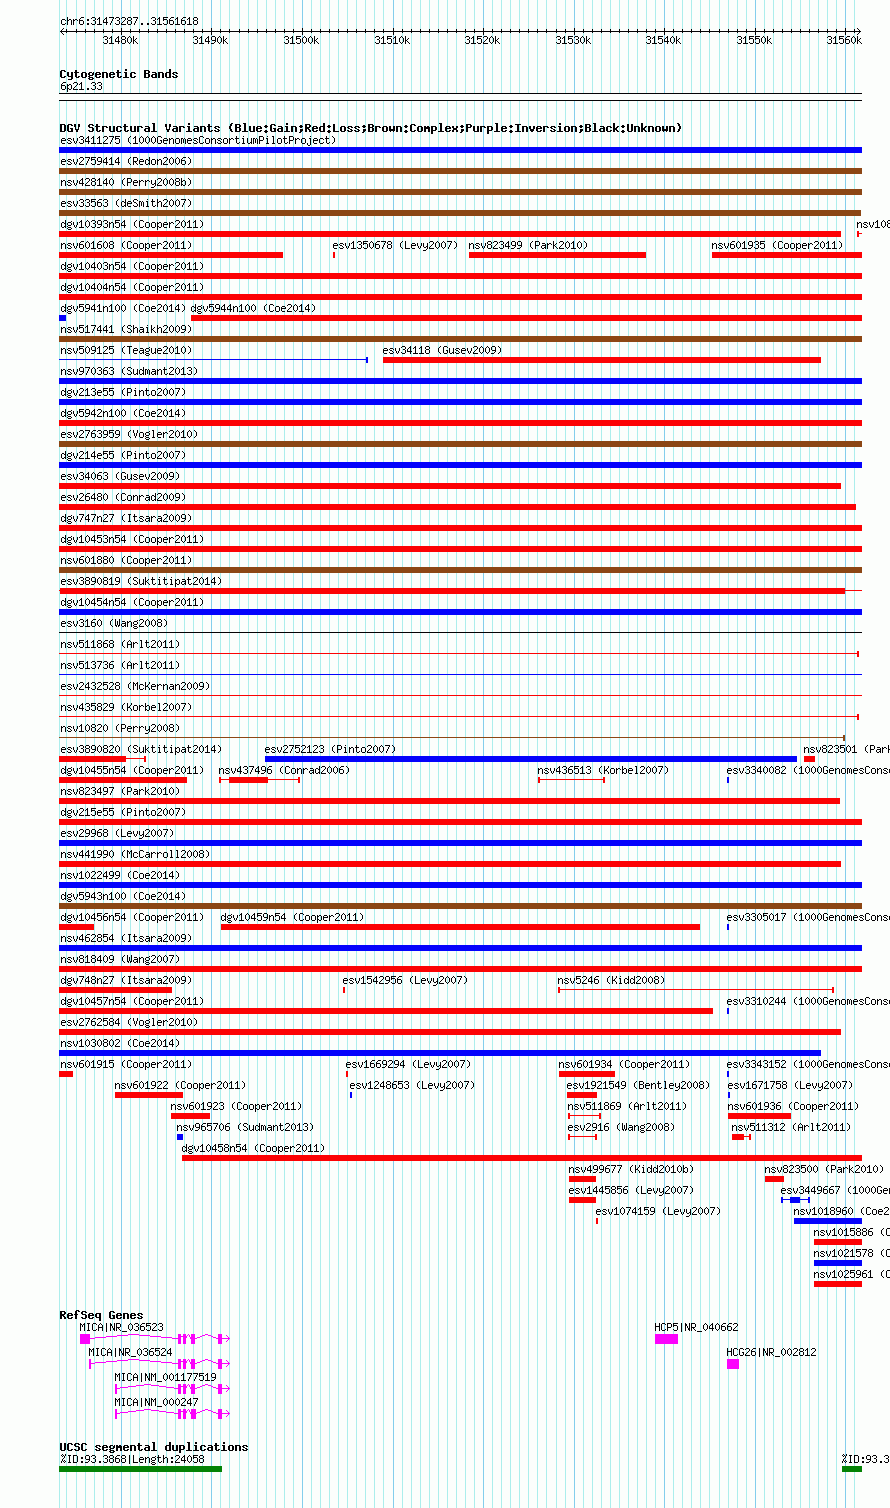The image size is (890, 1508).
Task: Open nsv499677 (Kidd2010b) label
Action: pyautogui.click(x=631, y=1169)
